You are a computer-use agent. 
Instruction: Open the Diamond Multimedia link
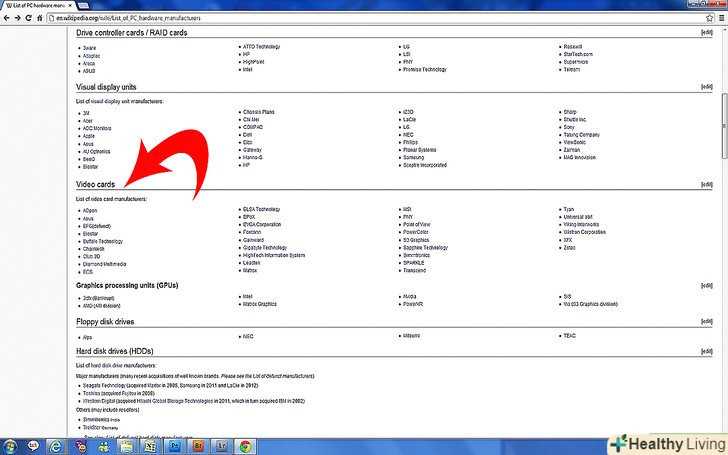[104, 264]
